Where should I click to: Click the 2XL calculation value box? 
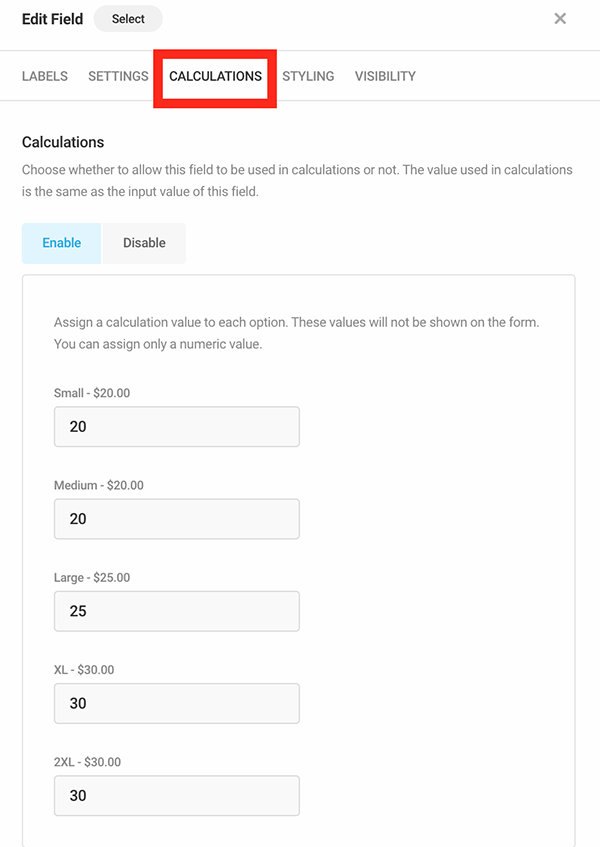click(x=176, y=795)
